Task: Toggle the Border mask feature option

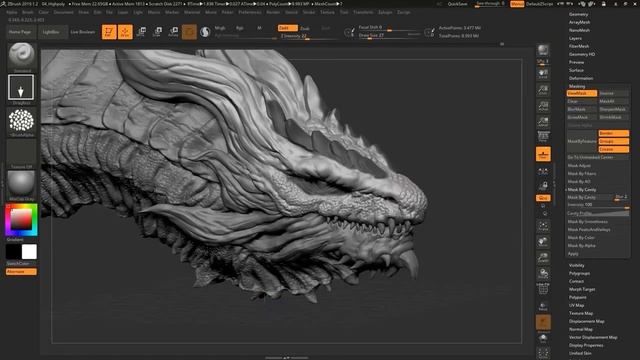Action: pyautogui.click(x=613, y=133)
